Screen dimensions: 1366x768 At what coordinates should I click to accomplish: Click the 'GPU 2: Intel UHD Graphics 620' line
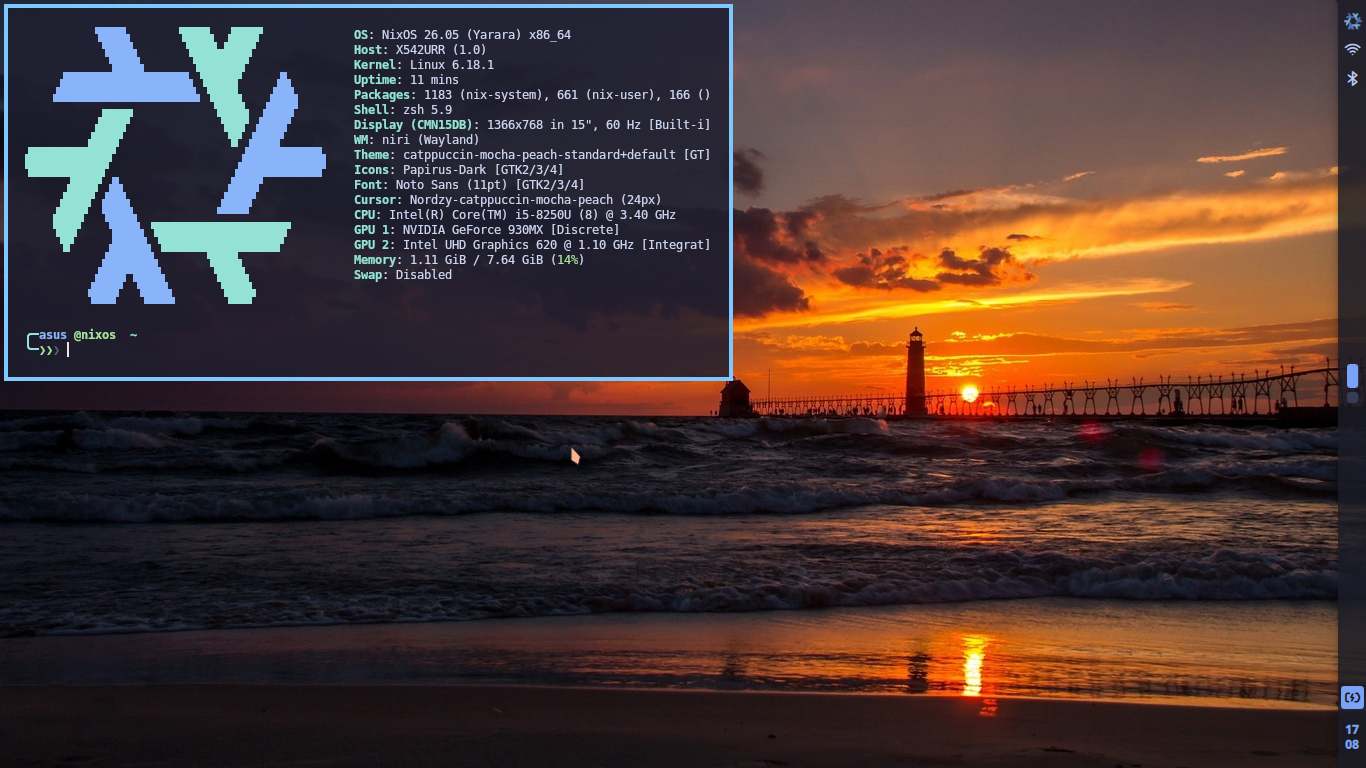click(532, 245)
